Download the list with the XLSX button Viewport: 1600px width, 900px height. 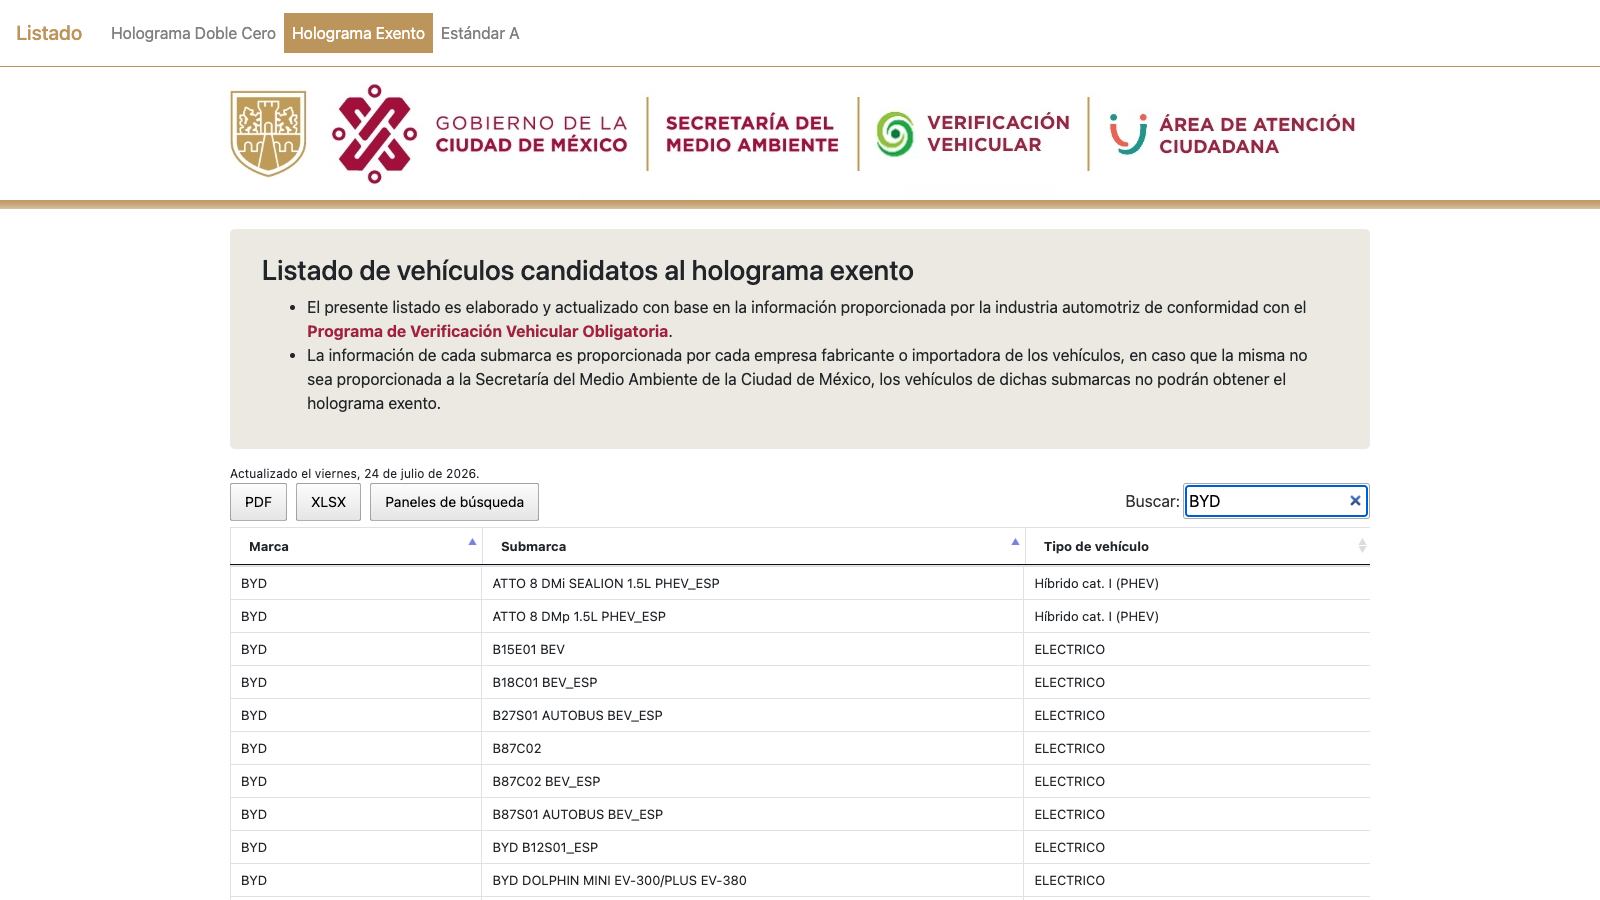tap(328, 502)
